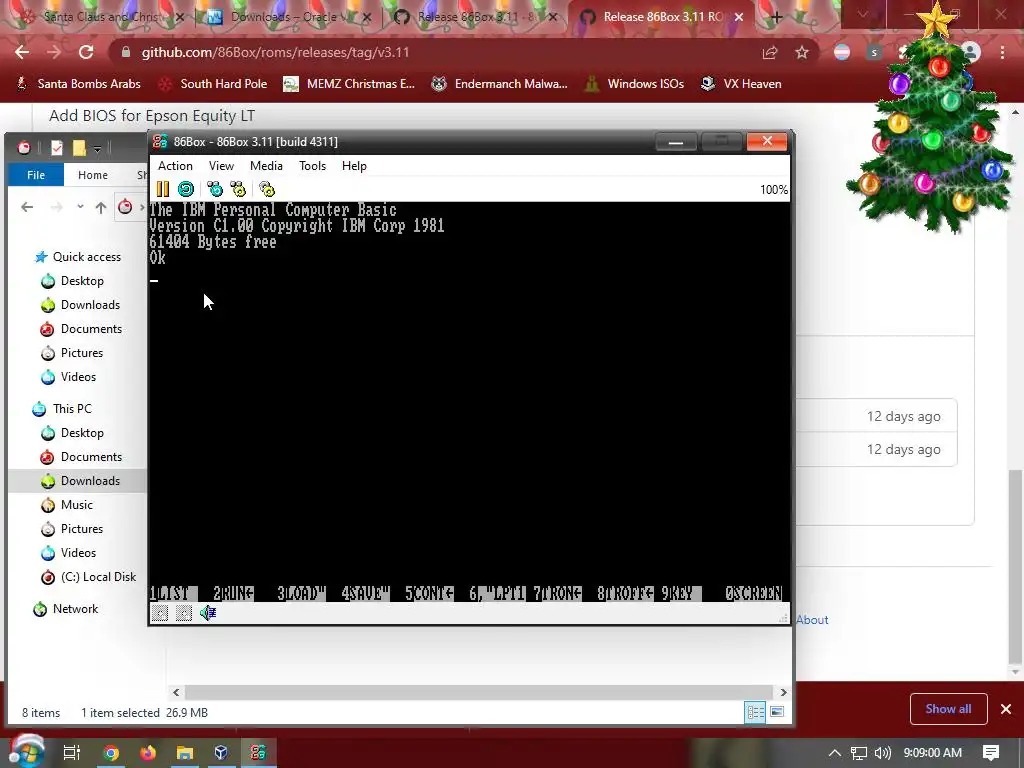Click the sound speaker icon in 86Box status bar
Screen dimensions: 1024x768
(x=208, y=613)
